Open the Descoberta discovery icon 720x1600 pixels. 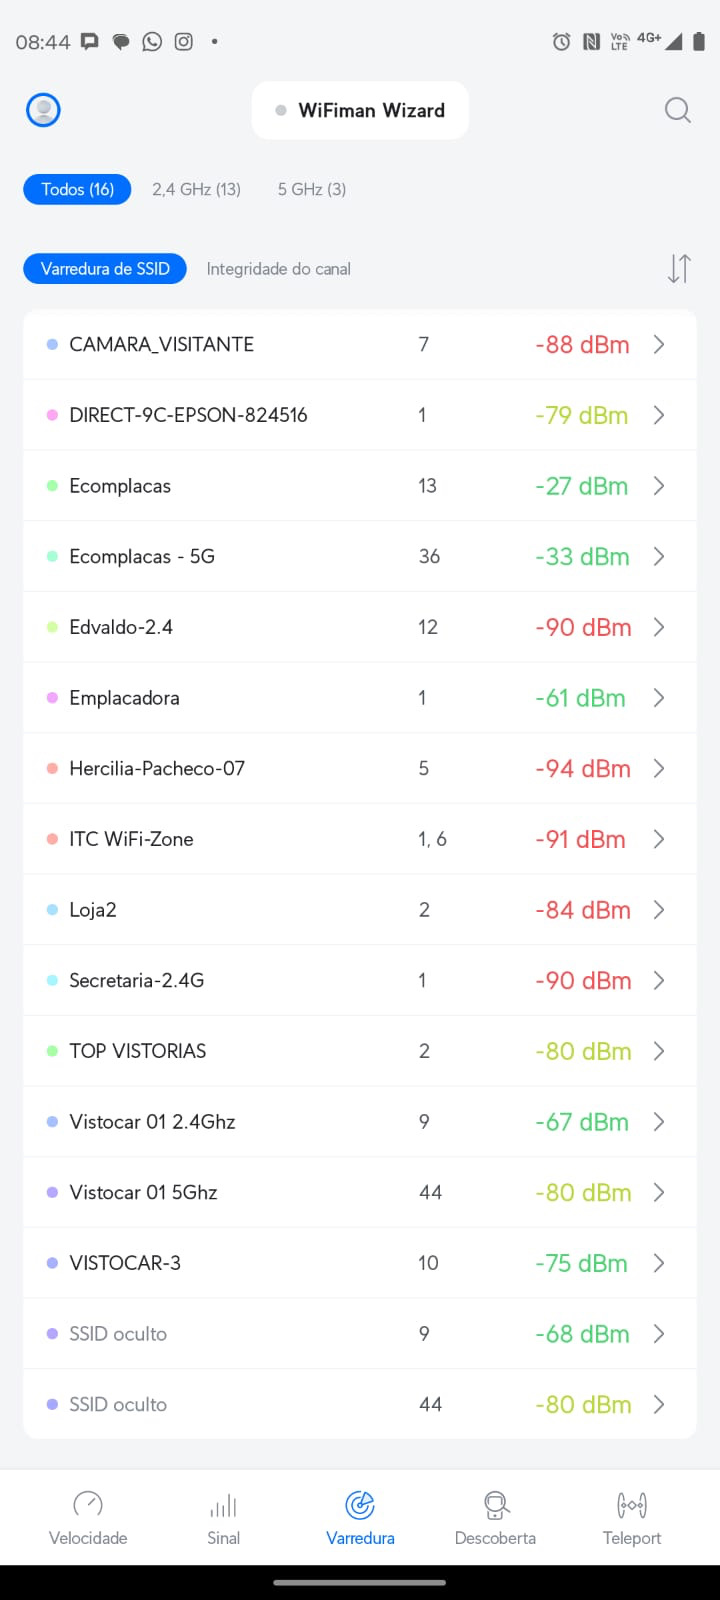pos(496,1504)
